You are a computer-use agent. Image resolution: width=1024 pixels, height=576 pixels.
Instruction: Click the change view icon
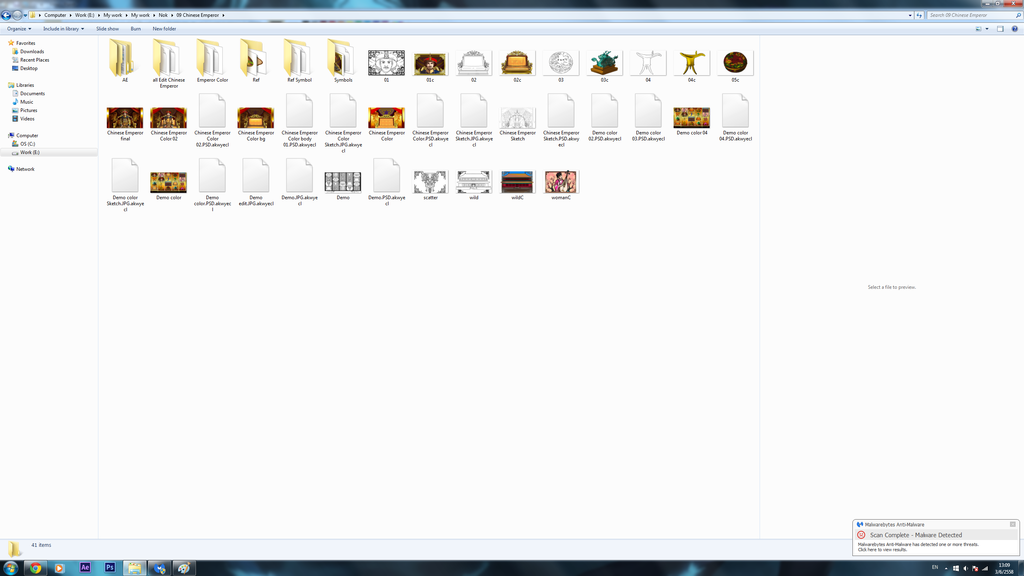pyautogui.click(x=978, y=29)
